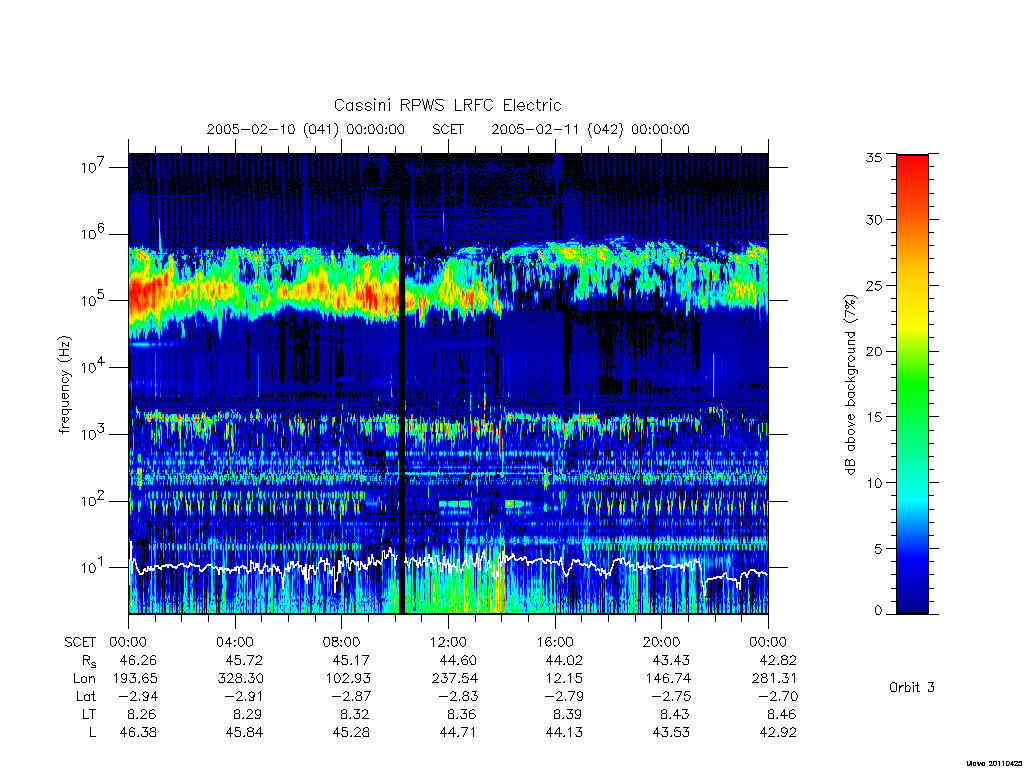Screen dimensions: 1024x768
Task: Click the 'Orbit 3' label
Action: point(912,688)
